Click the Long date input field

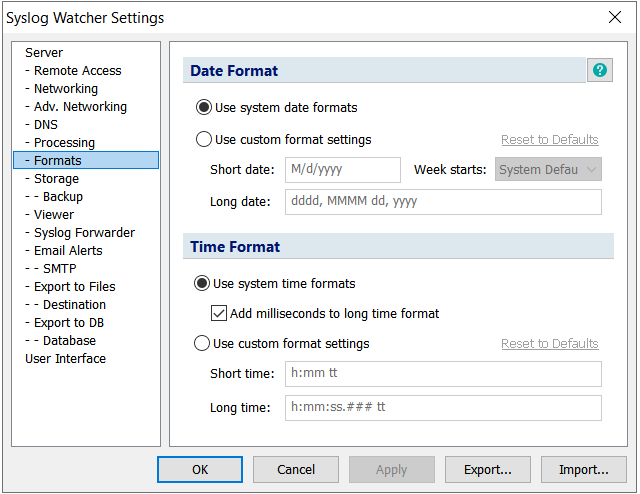click(443, 202)
